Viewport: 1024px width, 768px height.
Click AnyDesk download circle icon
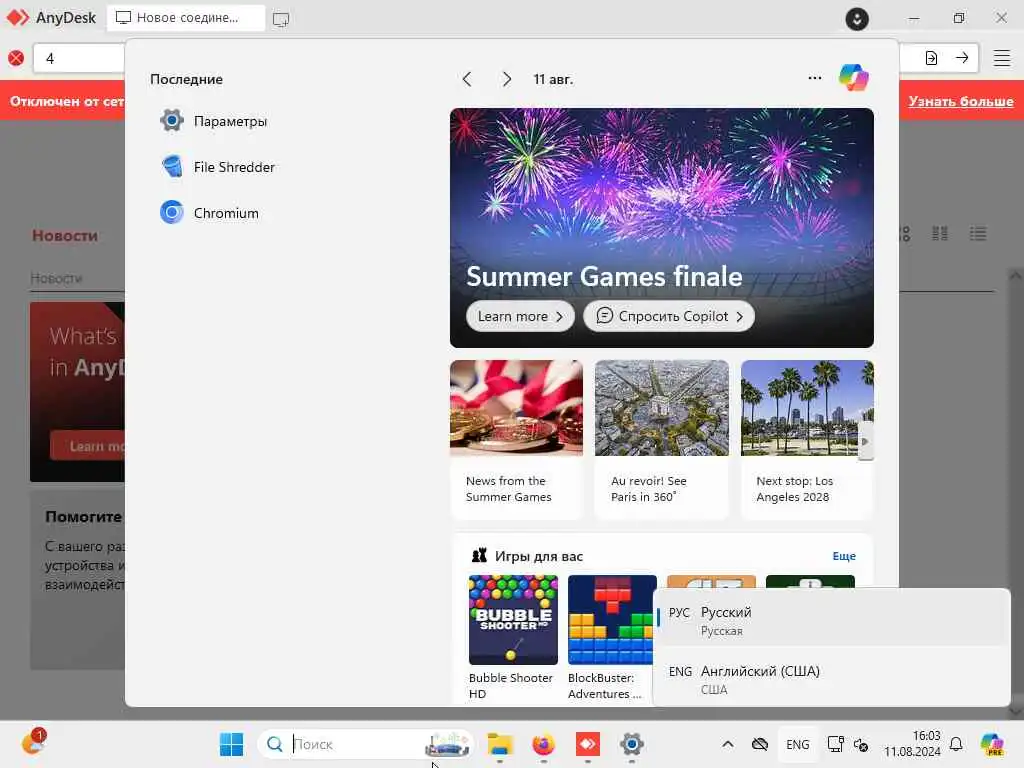click(857, 18)
